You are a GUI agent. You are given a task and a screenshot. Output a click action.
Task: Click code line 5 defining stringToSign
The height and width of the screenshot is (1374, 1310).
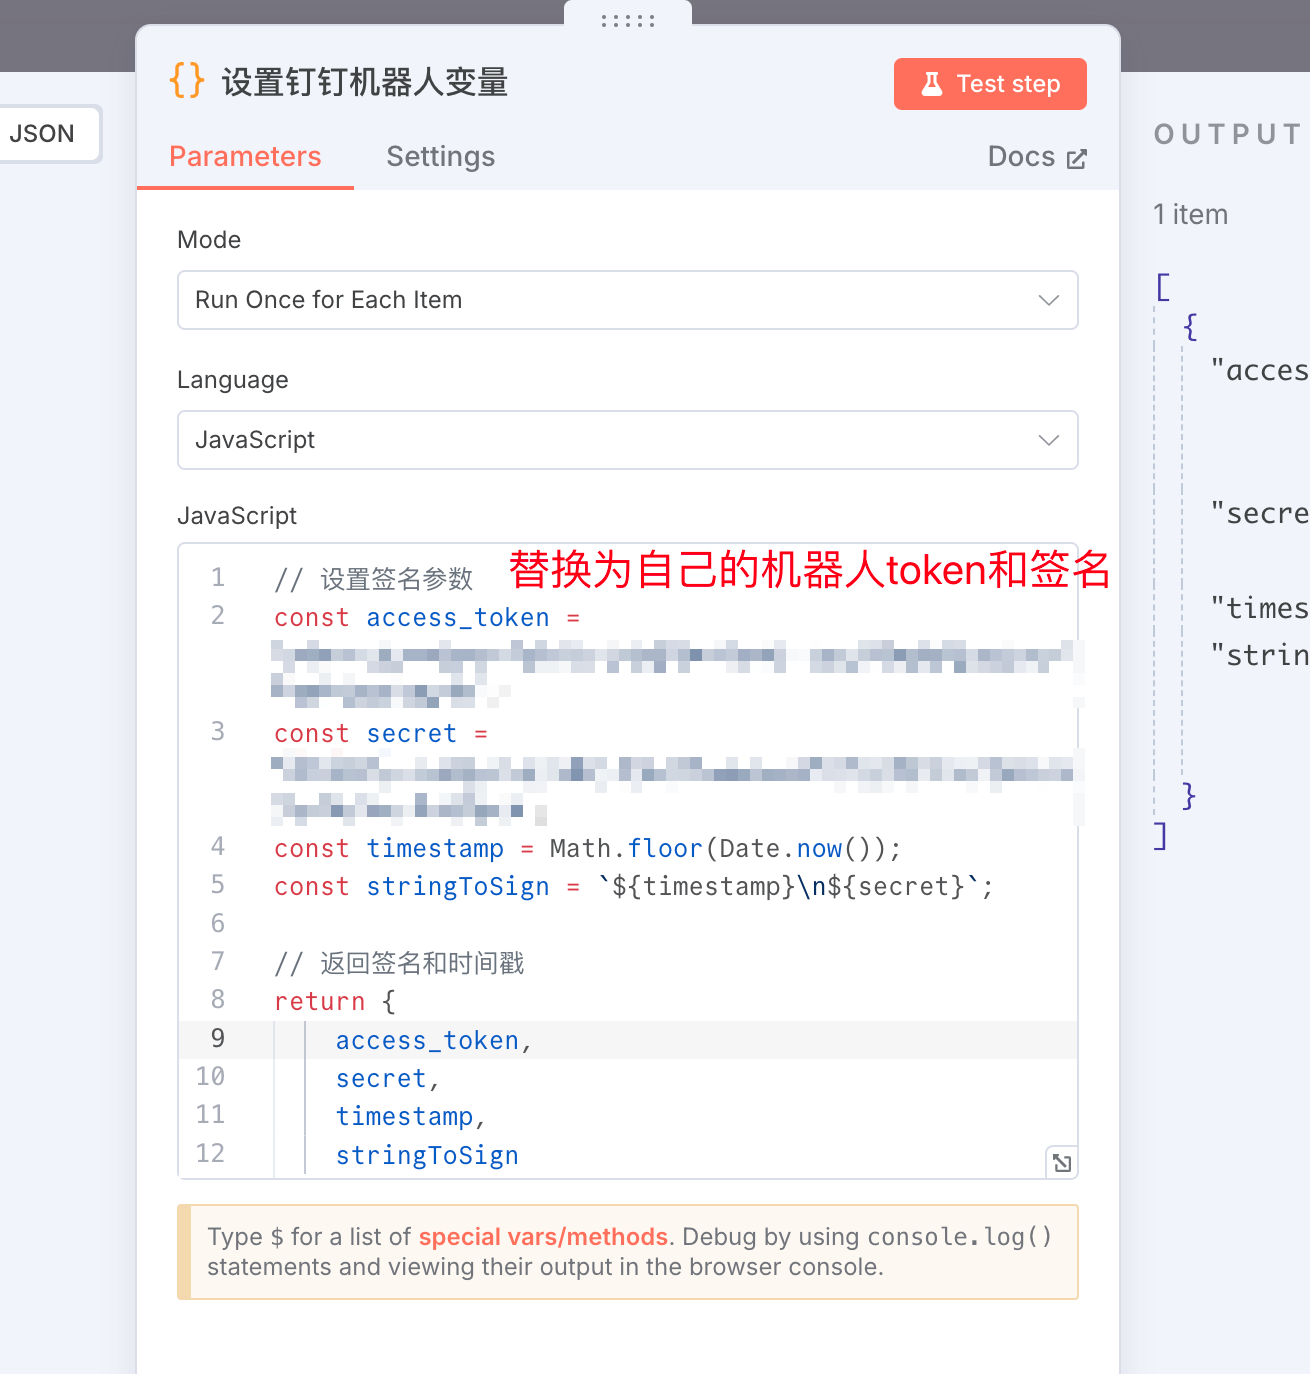(x=634, y=887)
